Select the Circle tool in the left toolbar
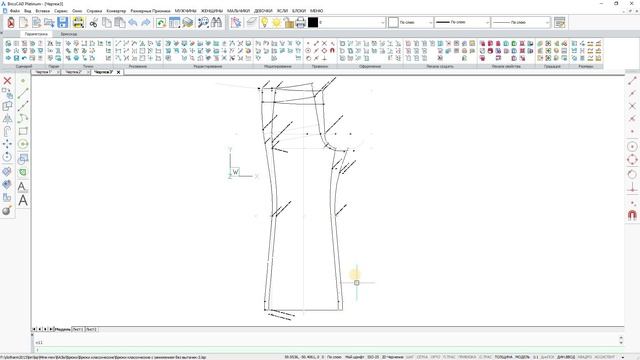This screenshot has width=640, height=360. [x=23, y=144]
